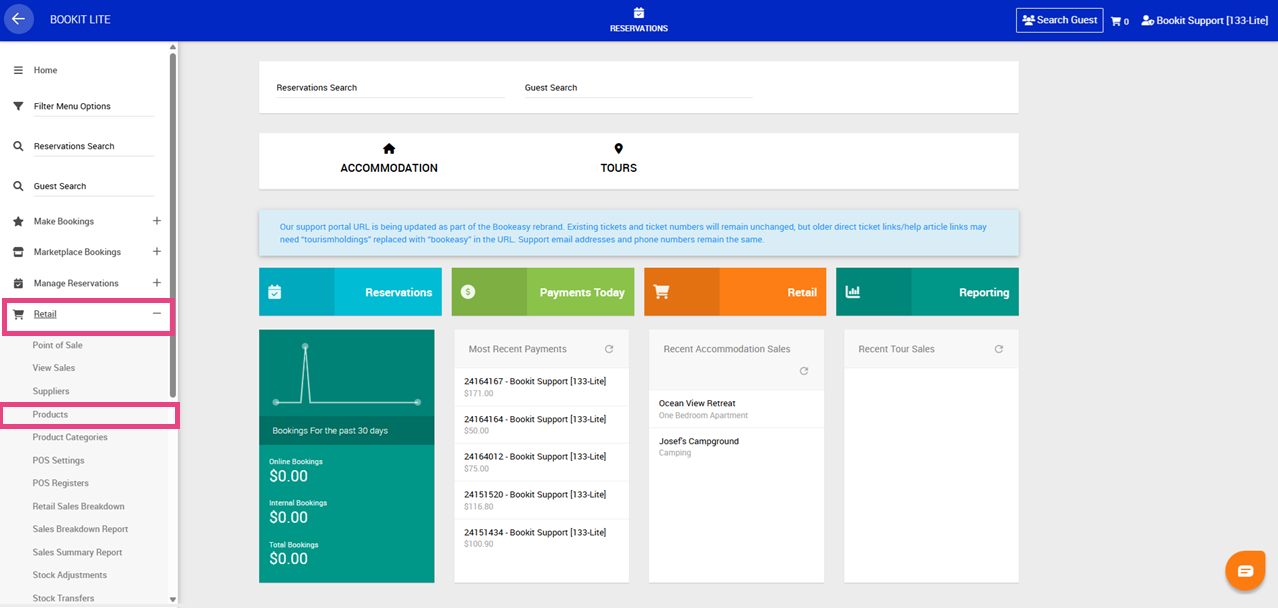Click sidebar Guest Search field
1278x608 pixels.
94,186
